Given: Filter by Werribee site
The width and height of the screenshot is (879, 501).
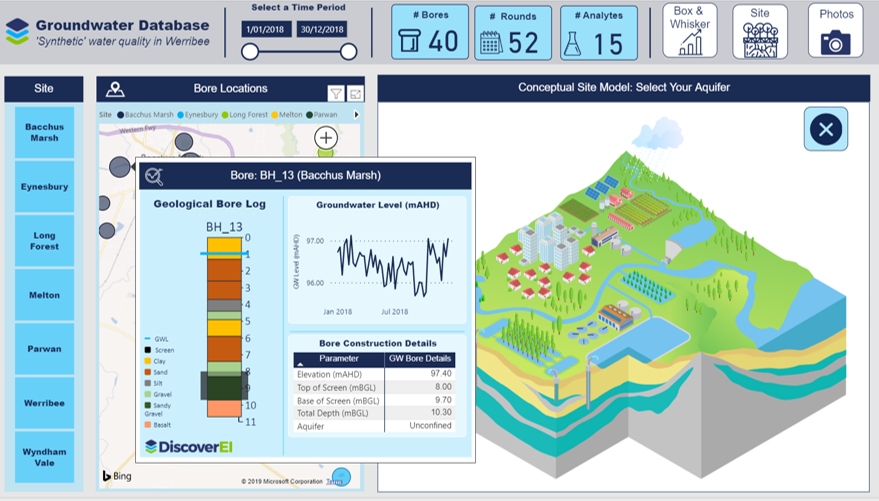Looking at the screenshot, I should click(44, 403).
